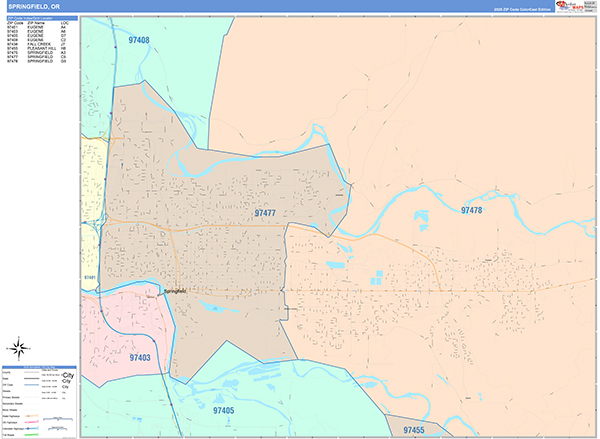Click the lower scale bar in the legend
The width and height of the screenshot is (600, 439).
58,428
